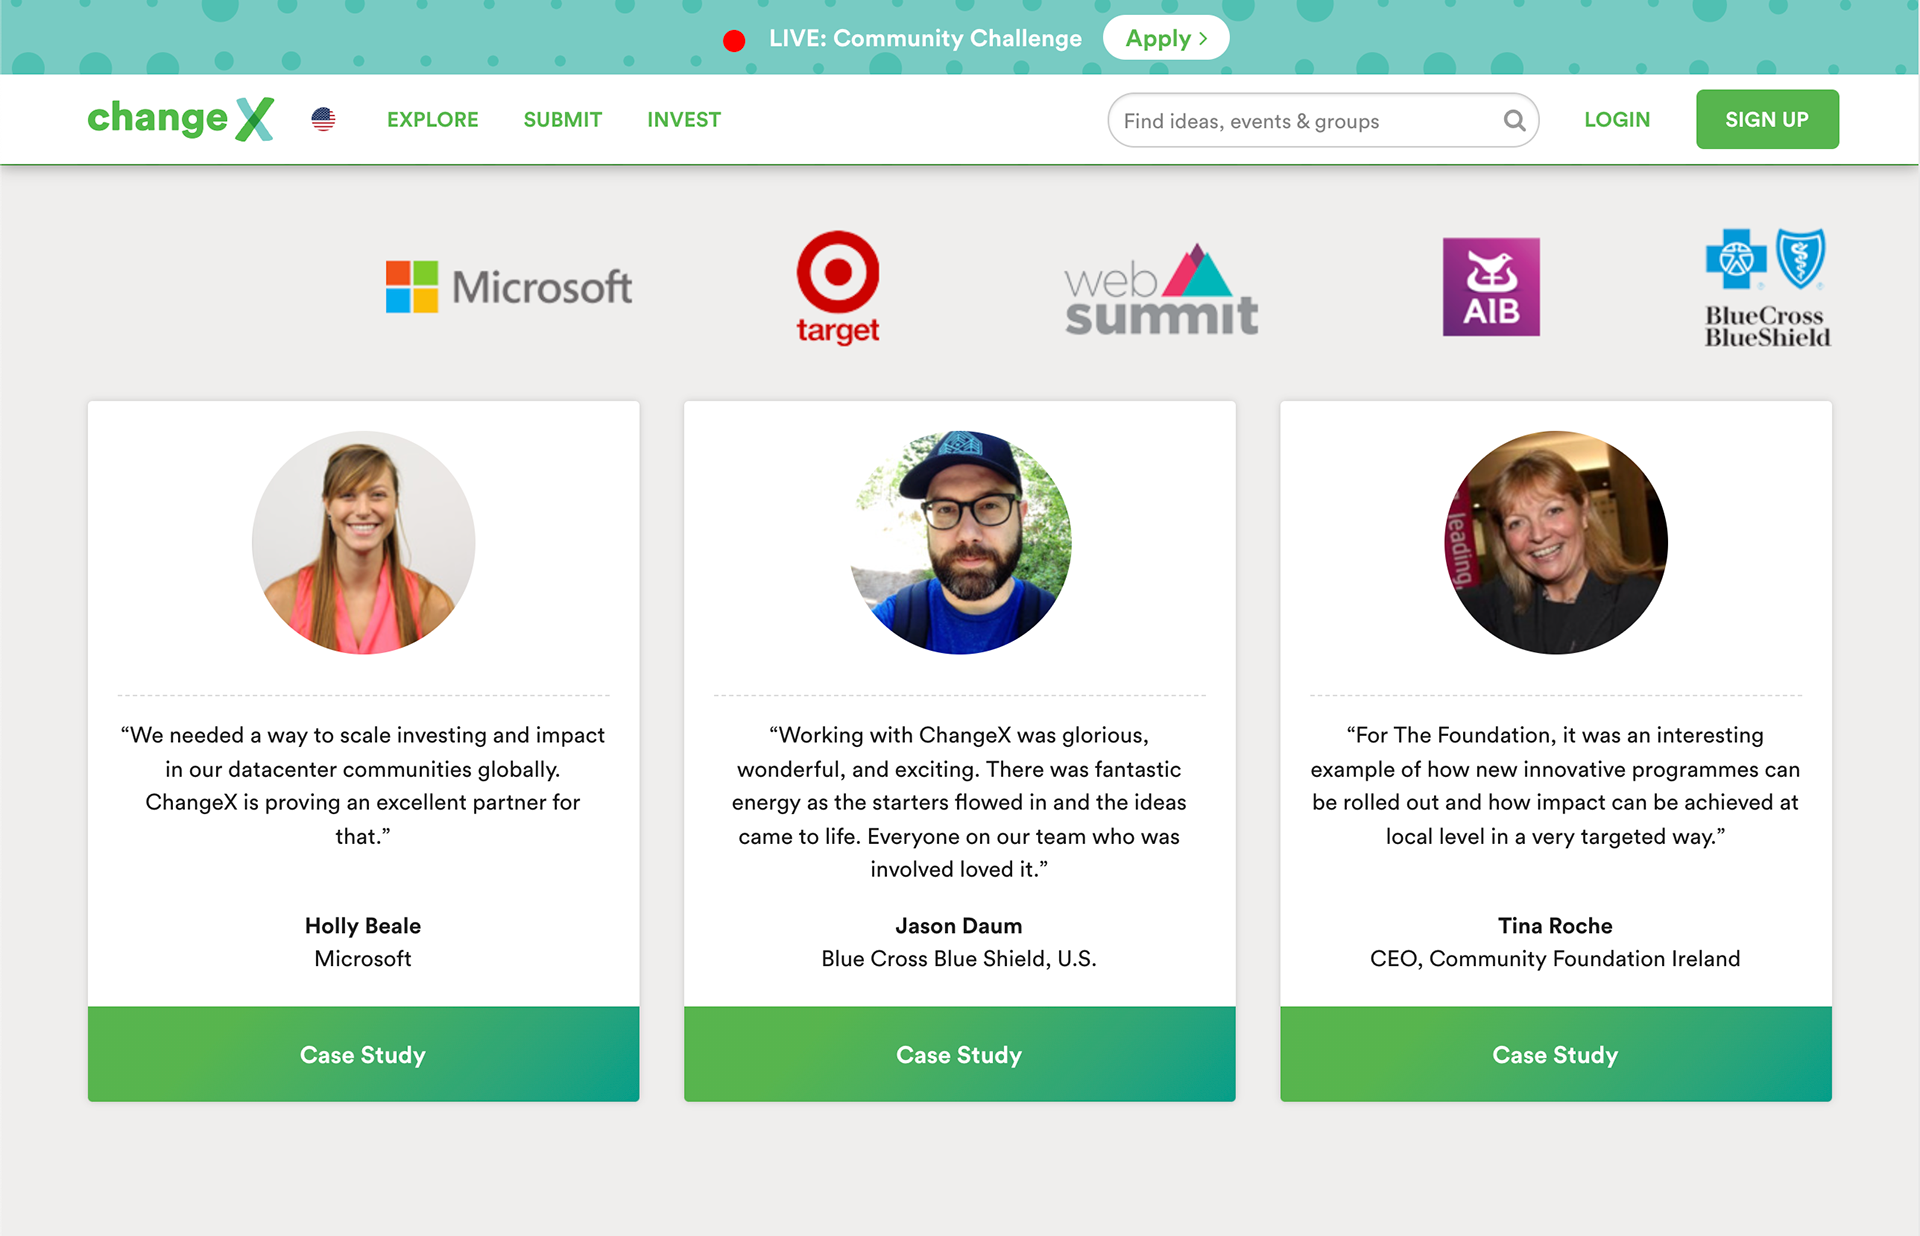The width and height of the screenshot is (1920, 1236).
Task: Click the BlueCross BlueShield logo
Action: click(x=1767, y=288)
